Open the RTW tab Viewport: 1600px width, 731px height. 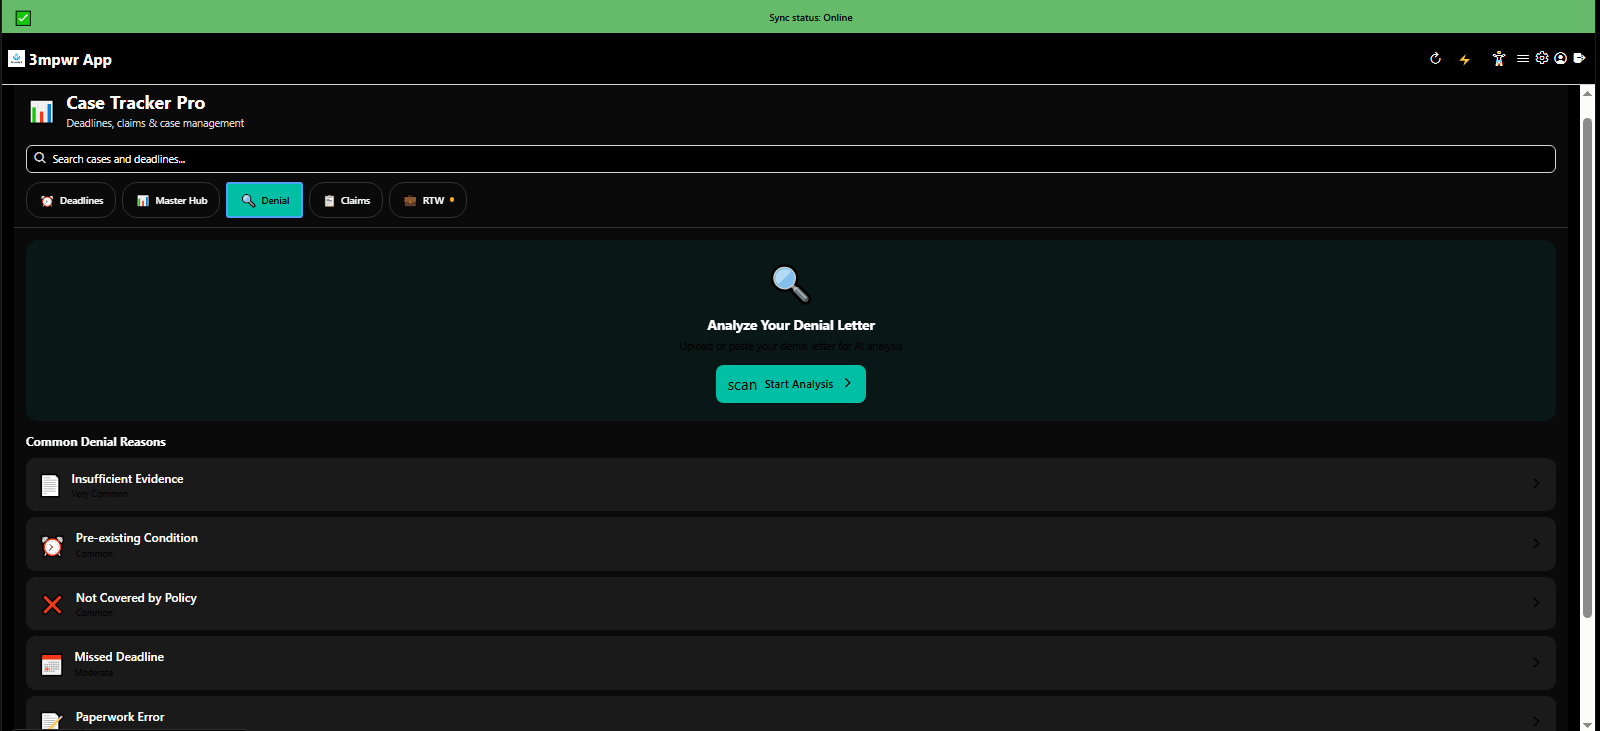point(428,200)
